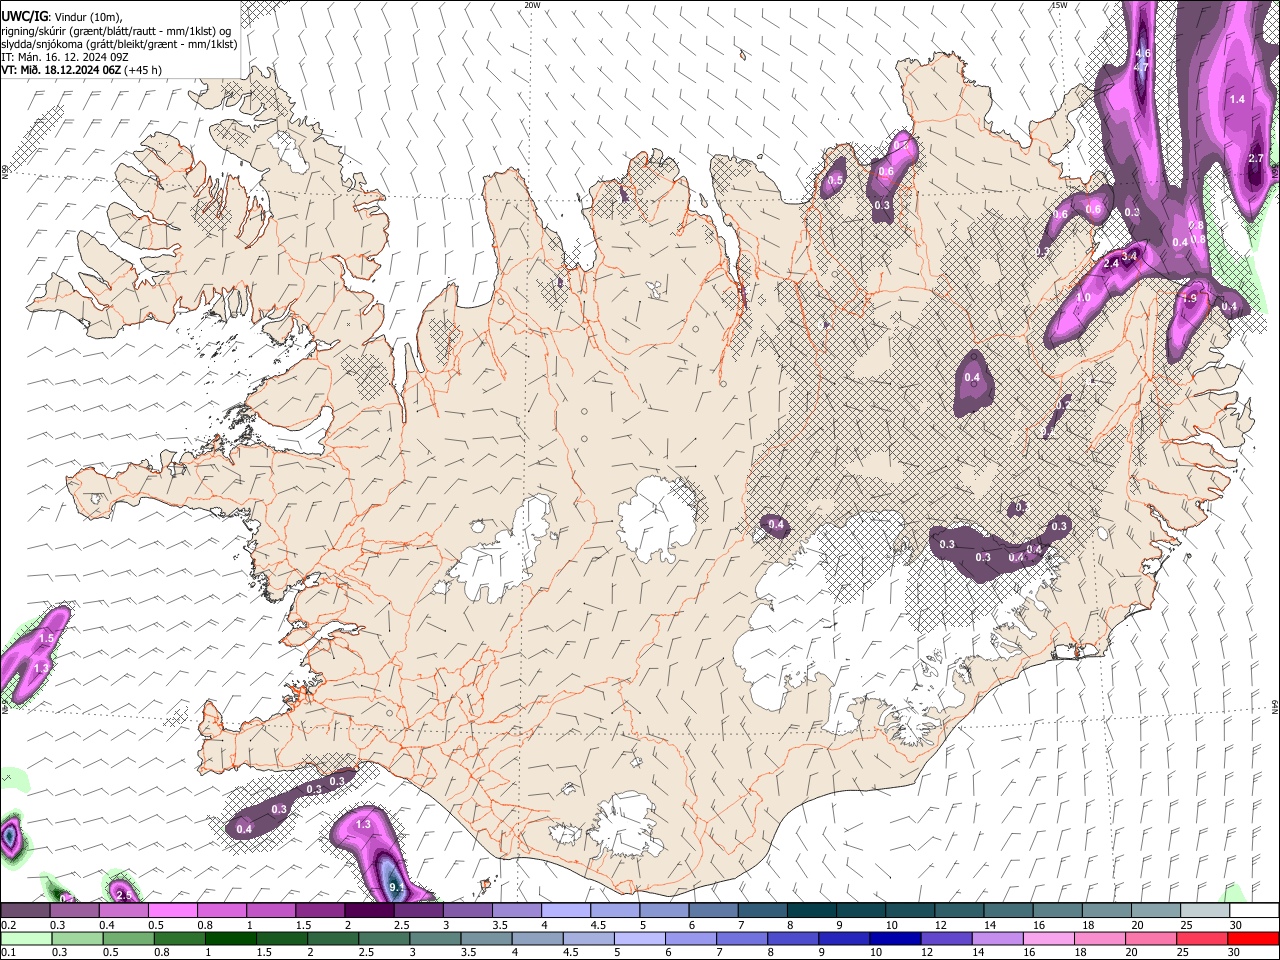Image resolution: width=1280 pixels, height=960 pixels.
Task: Select the pale green 0.1 rain scale swatch
Action: [26, 939]
